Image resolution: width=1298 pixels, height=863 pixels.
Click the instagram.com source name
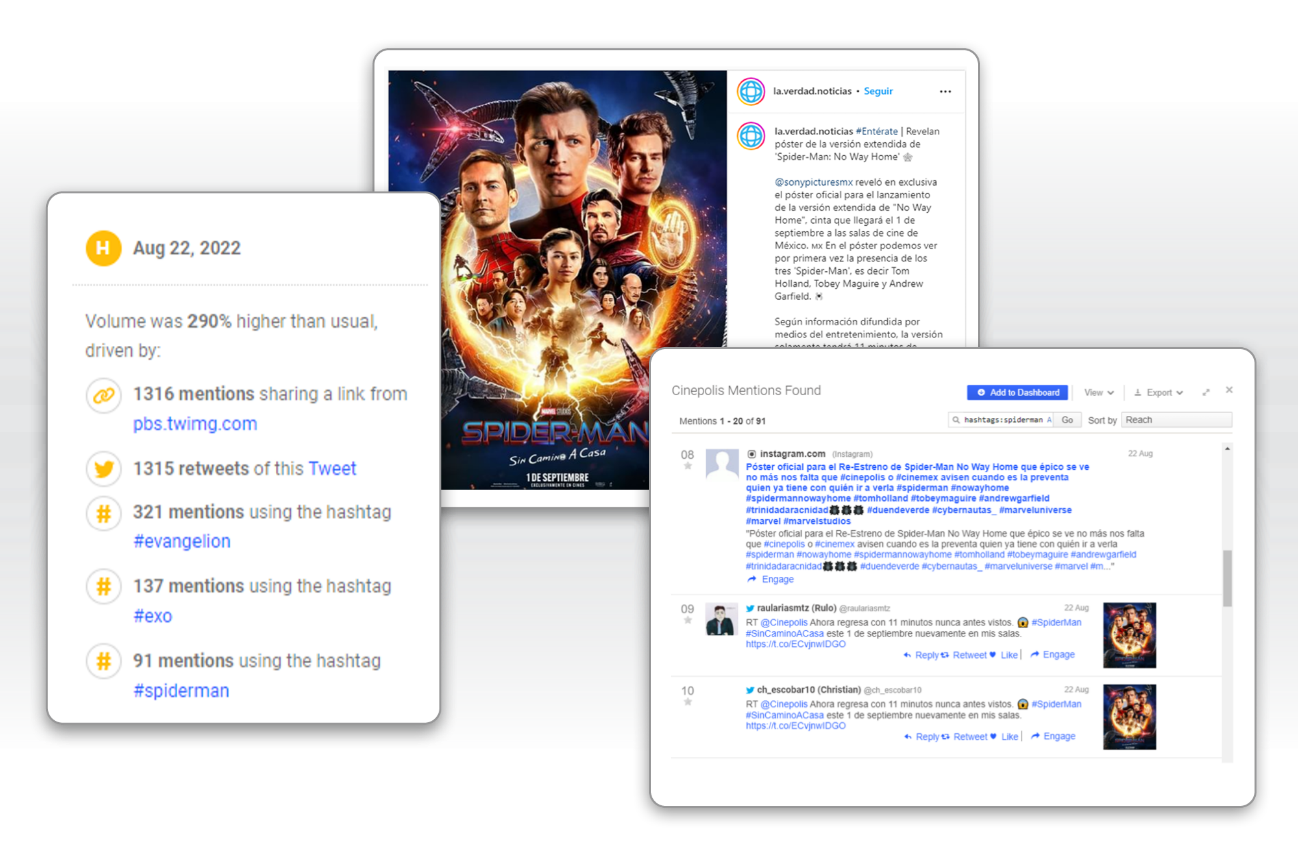[x=793, y=454]
